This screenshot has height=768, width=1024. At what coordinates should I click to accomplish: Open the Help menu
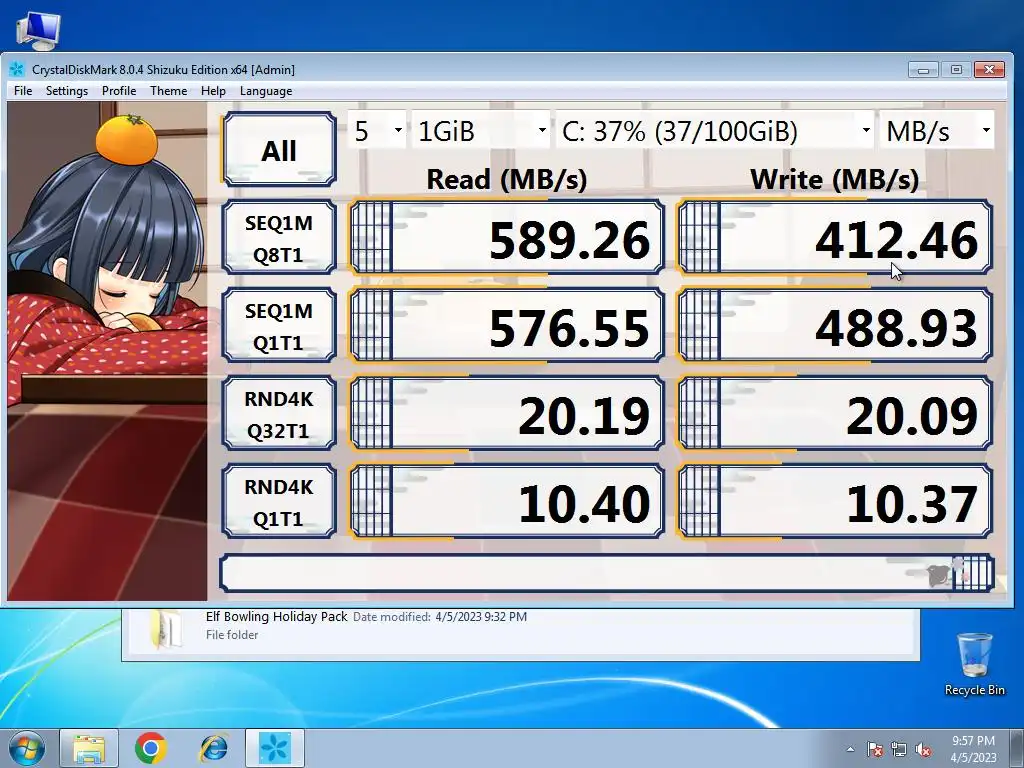[x=213, y=91]
